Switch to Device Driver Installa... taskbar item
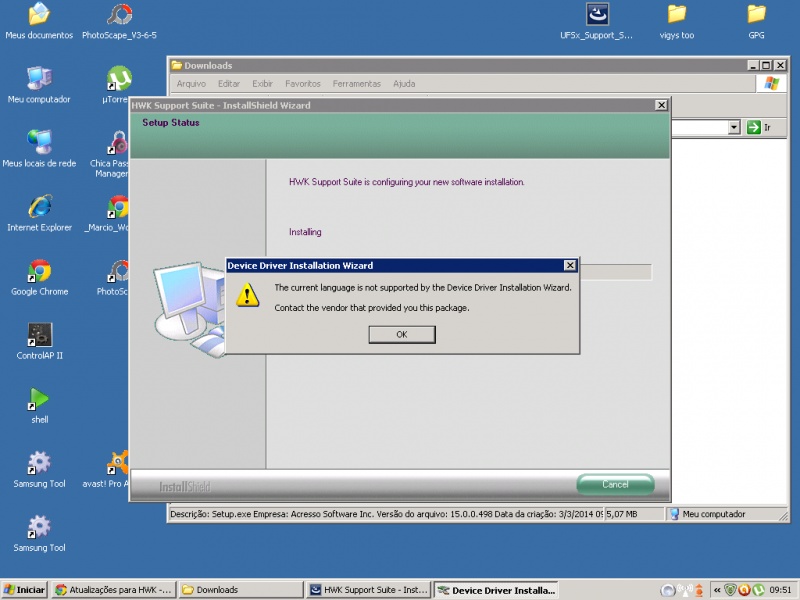This screenshot has height=600, width=800. tap(496, 590)
